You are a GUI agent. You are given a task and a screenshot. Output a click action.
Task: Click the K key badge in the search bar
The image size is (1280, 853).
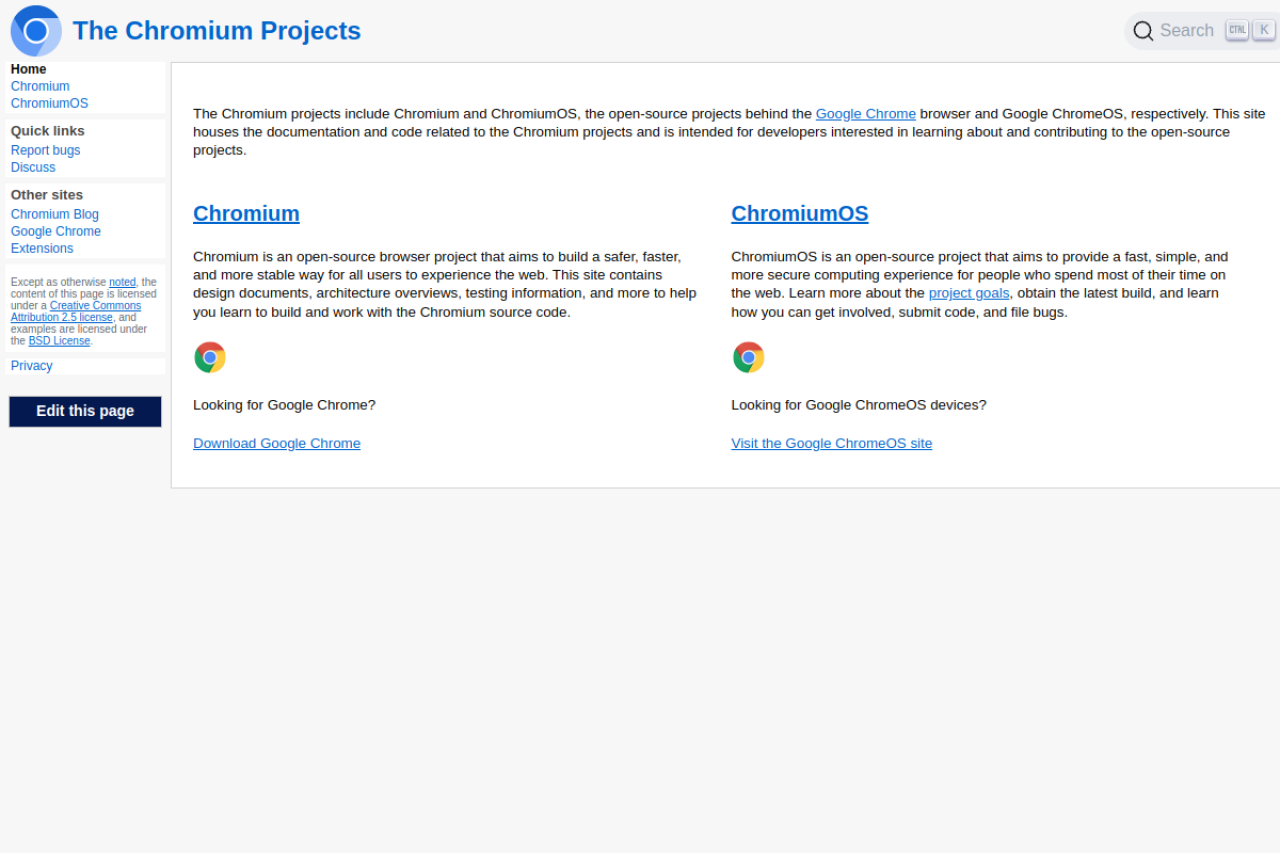coord(1263,29)
